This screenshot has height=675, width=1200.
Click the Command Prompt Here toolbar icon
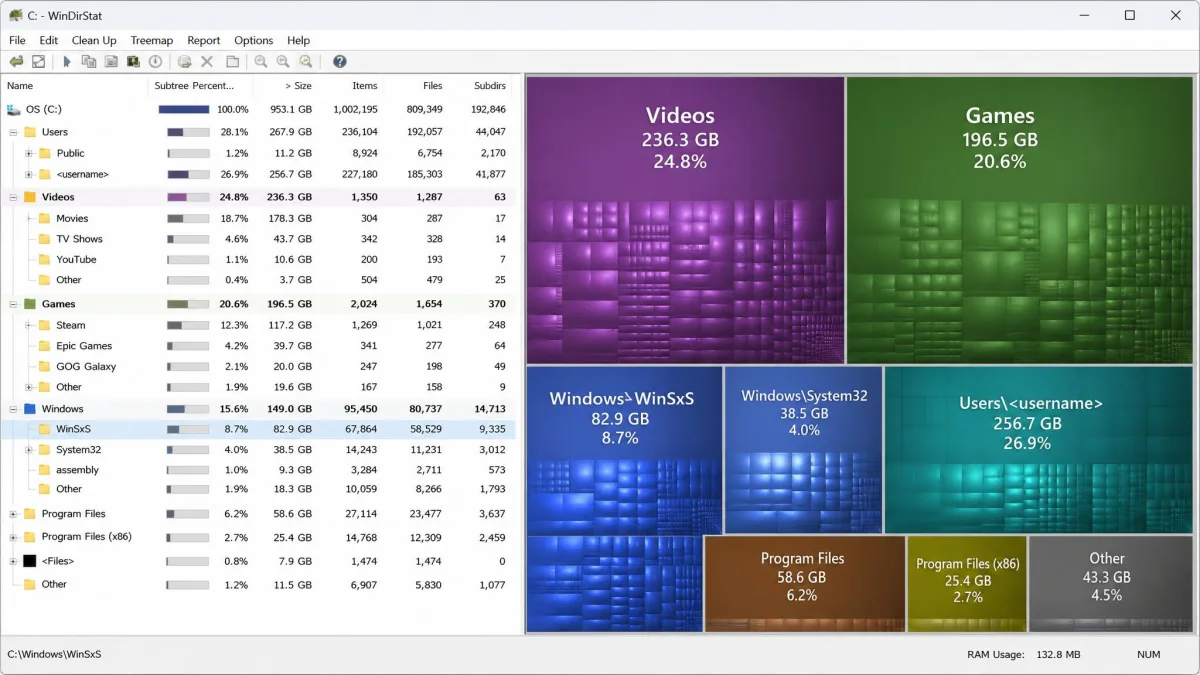point(133,62)
